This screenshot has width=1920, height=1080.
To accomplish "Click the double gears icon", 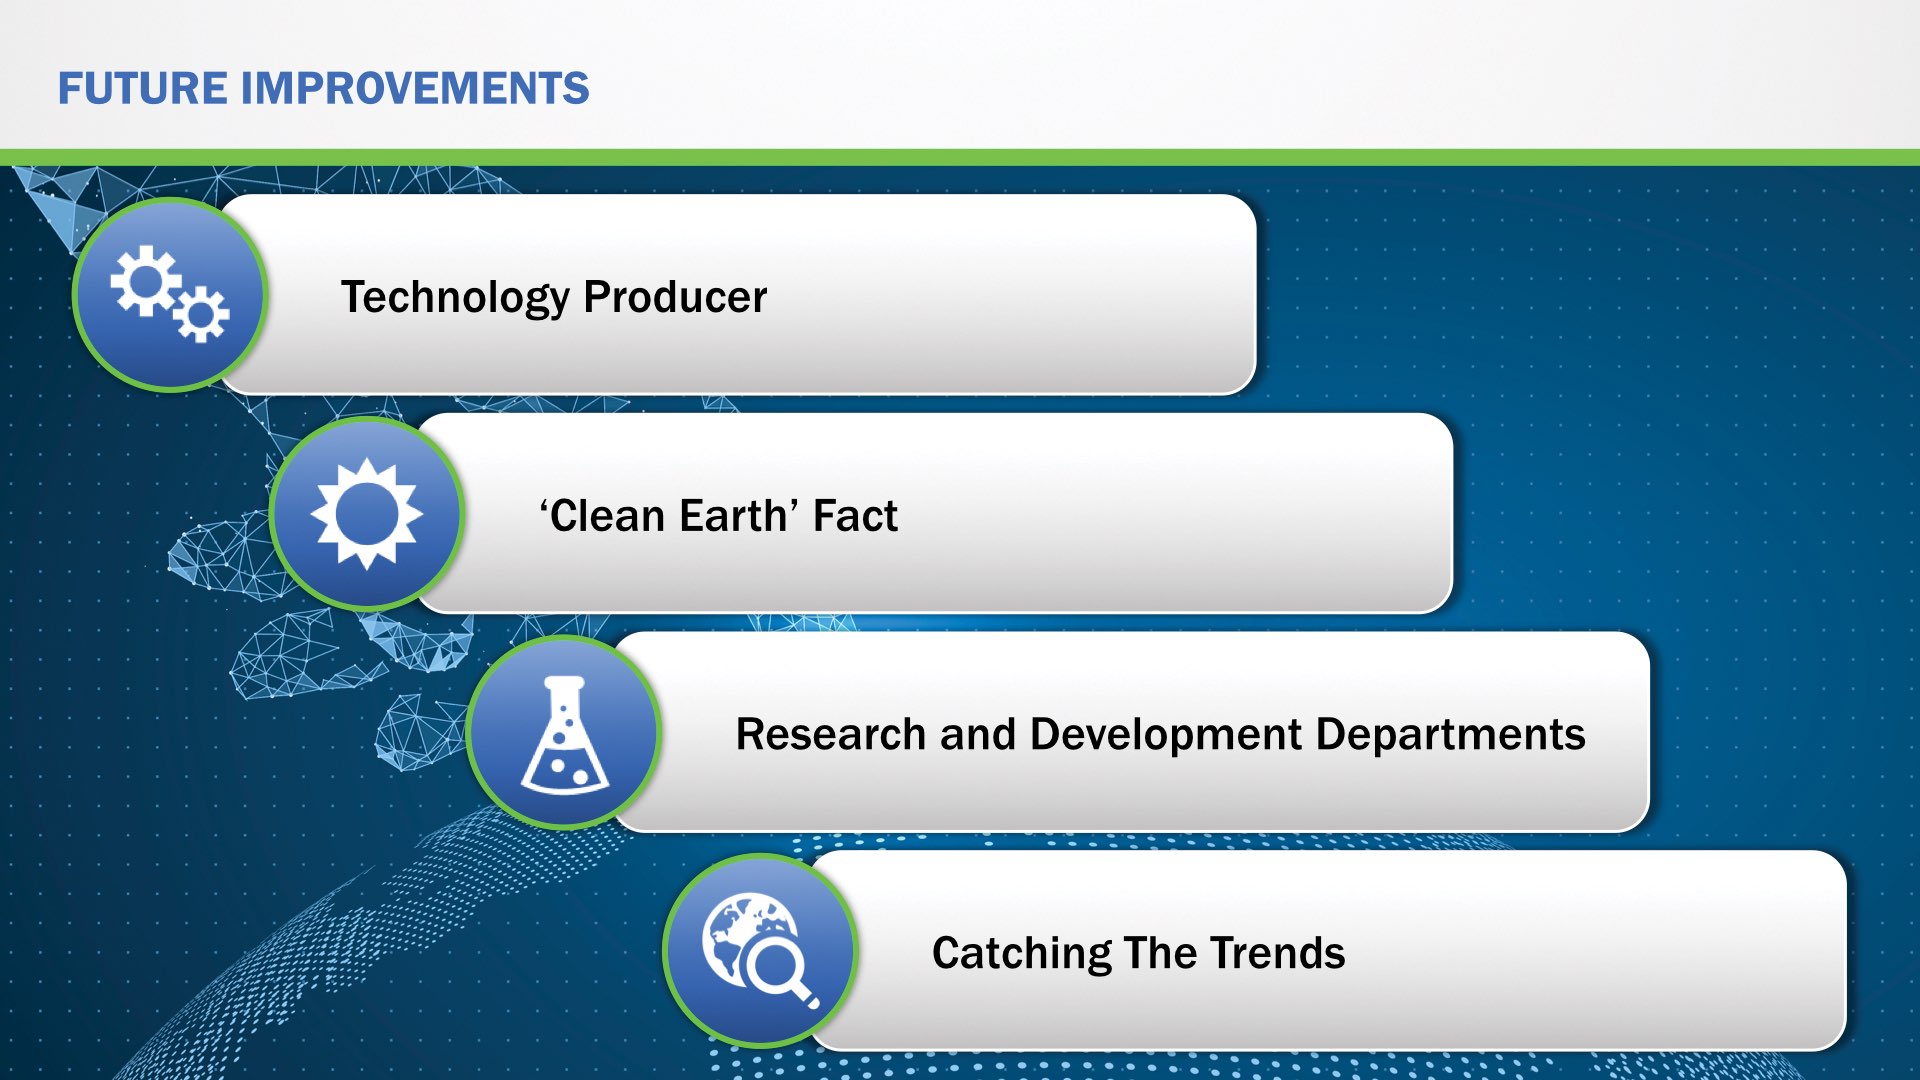I will (x=169, y=294).
